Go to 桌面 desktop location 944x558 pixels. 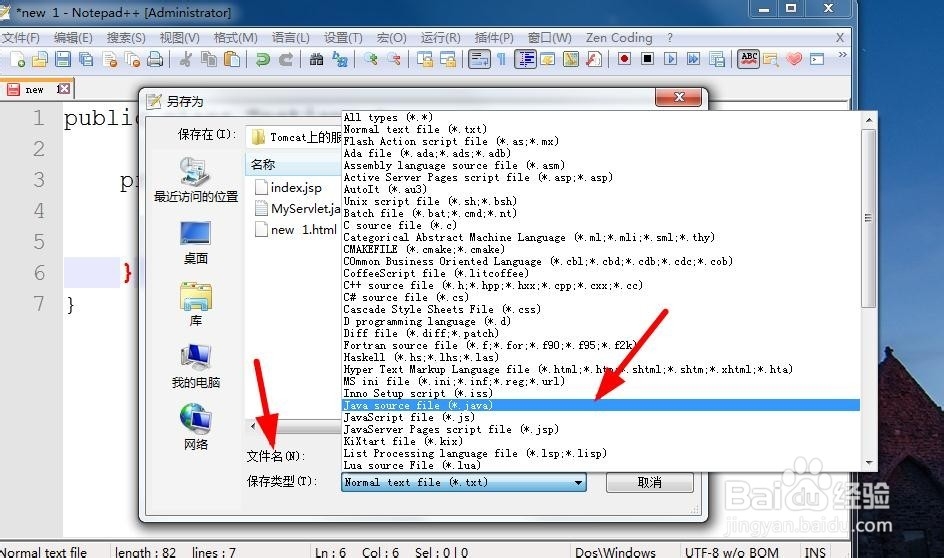pyautogui.click(x=196, y=242)
